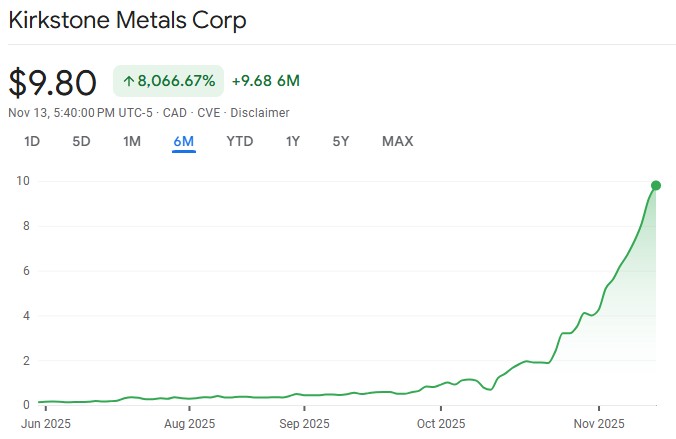Click the Nov 2025 axis label
Screen dimensions: 676x439
pos(598,424)
